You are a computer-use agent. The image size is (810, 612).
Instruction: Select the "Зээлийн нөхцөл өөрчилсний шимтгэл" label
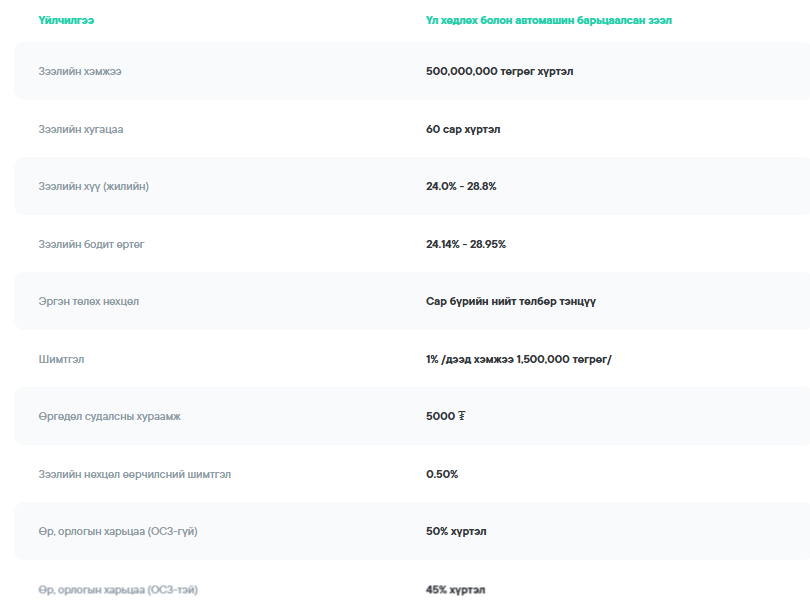click(x=134, y=474)
